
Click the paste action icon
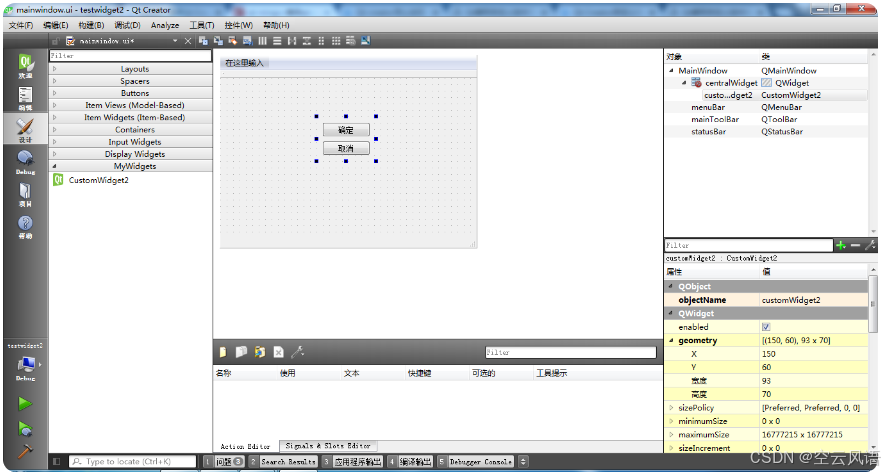(x=260, y=352)
